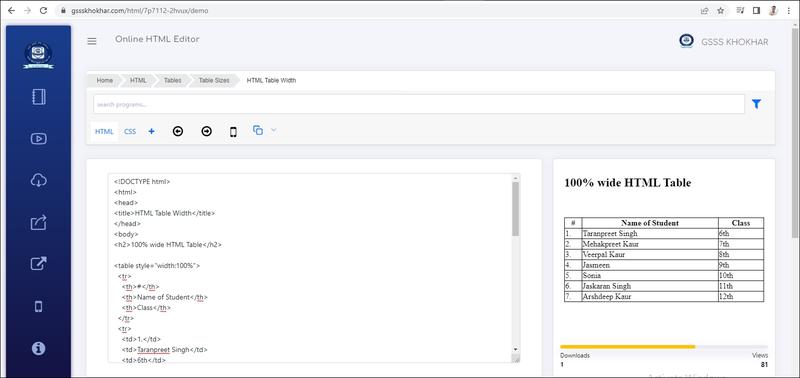
Task: Click the title tag code line
Action: [164, 213]
